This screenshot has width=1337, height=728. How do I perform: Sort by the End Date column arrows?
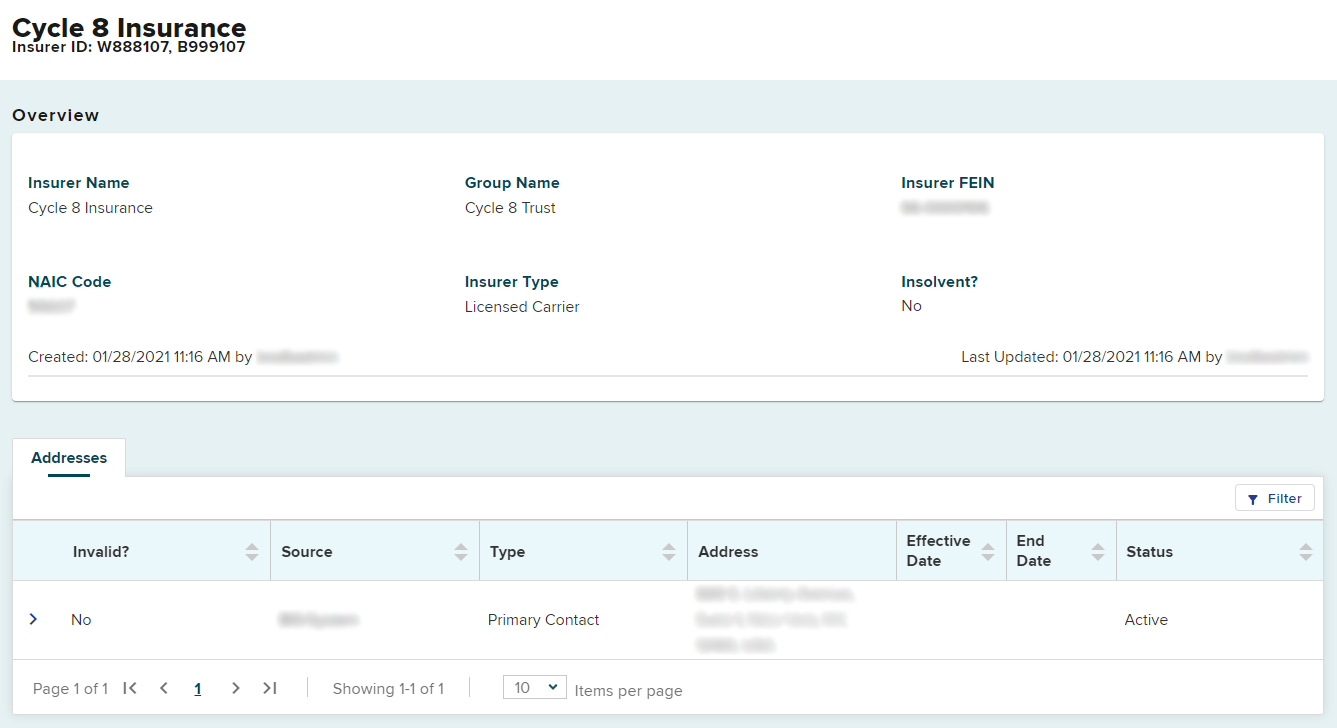1098,552
